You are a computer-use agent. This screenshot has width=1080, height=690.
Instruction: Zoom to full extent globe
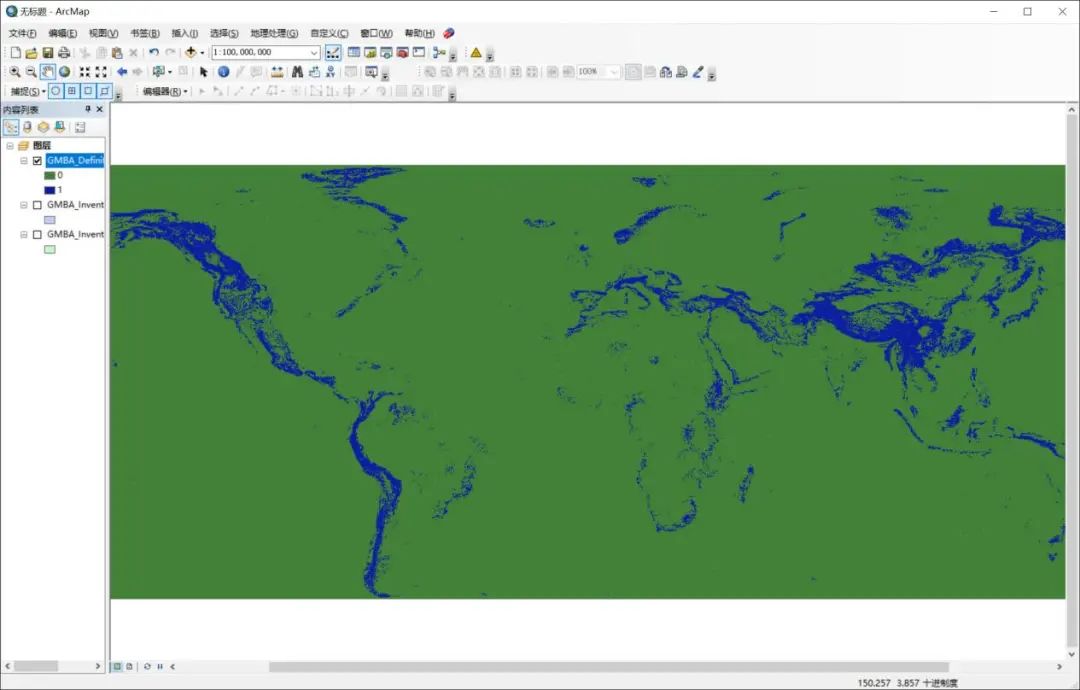click(64, 72)
